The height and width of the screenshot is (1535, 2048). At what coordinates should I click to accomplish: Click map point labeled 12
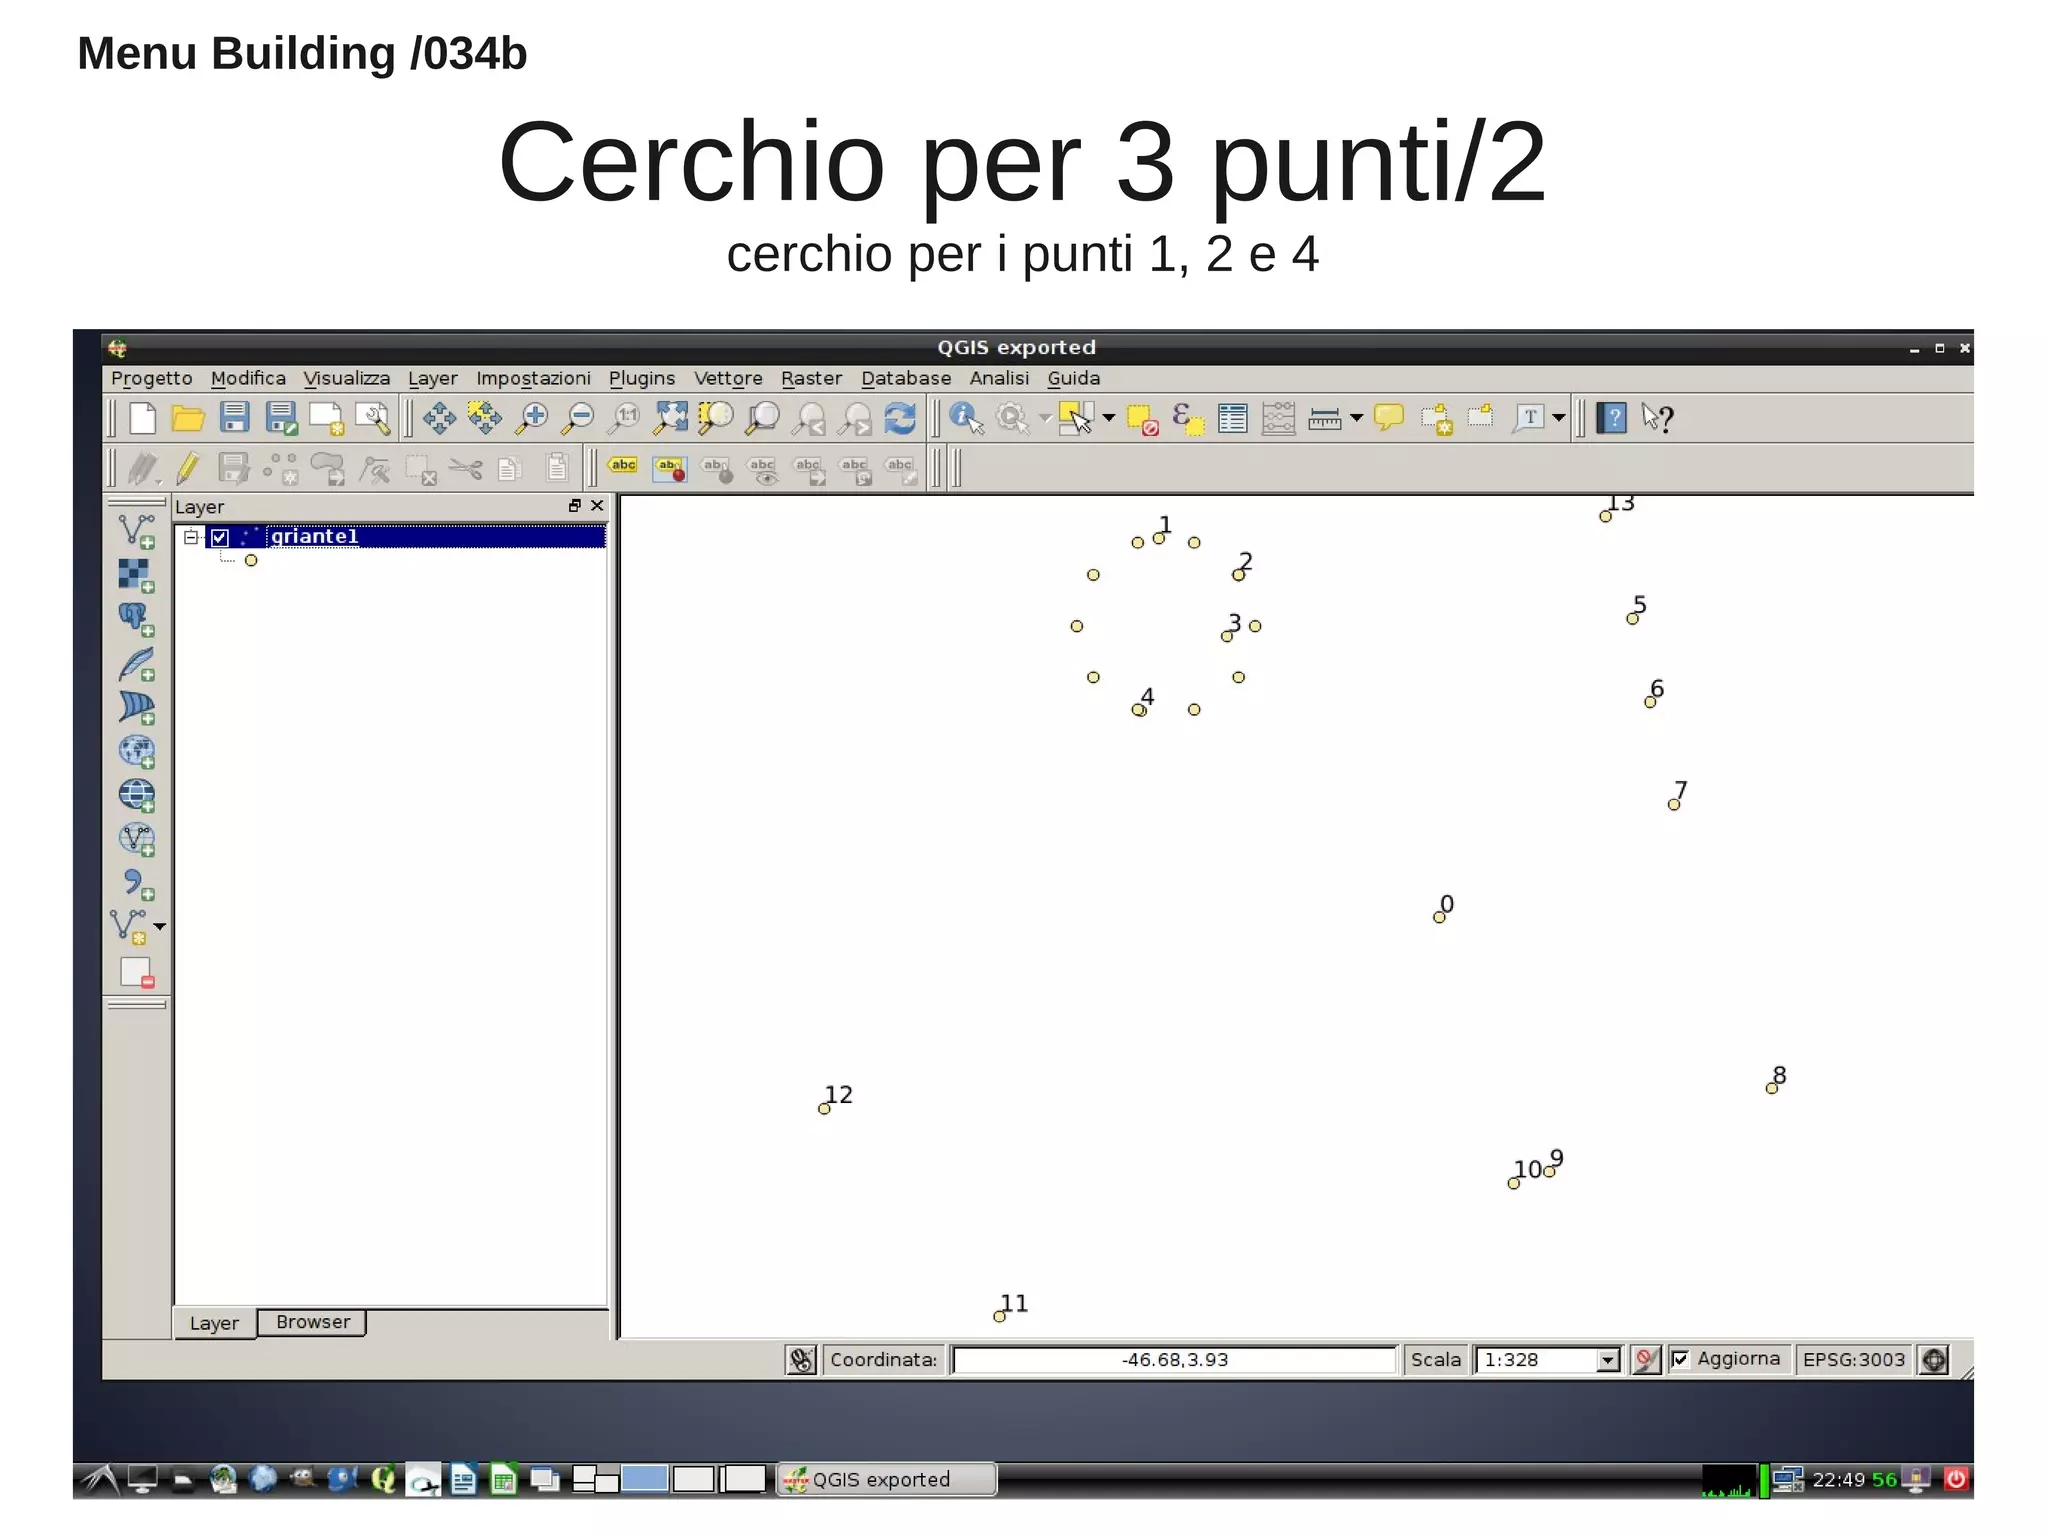point(824,1109)
